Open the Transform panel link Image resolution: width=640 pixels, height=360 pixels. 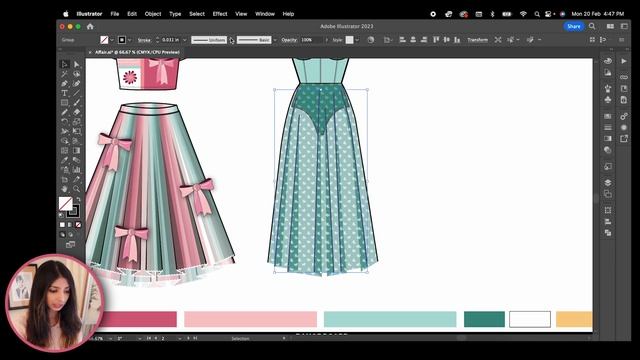tap(478, 40)
